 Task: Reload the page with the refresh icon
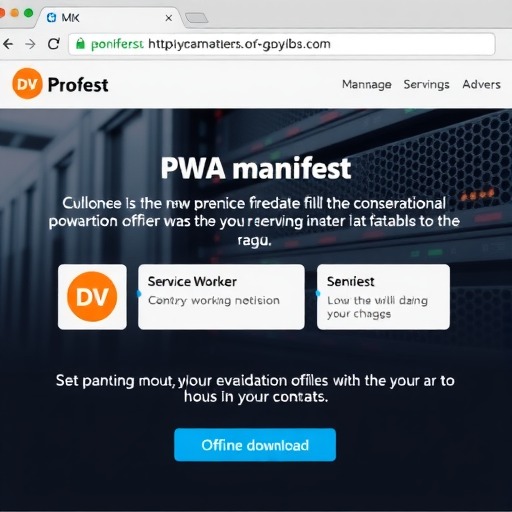pyautogui.click(x=53, y=44)
